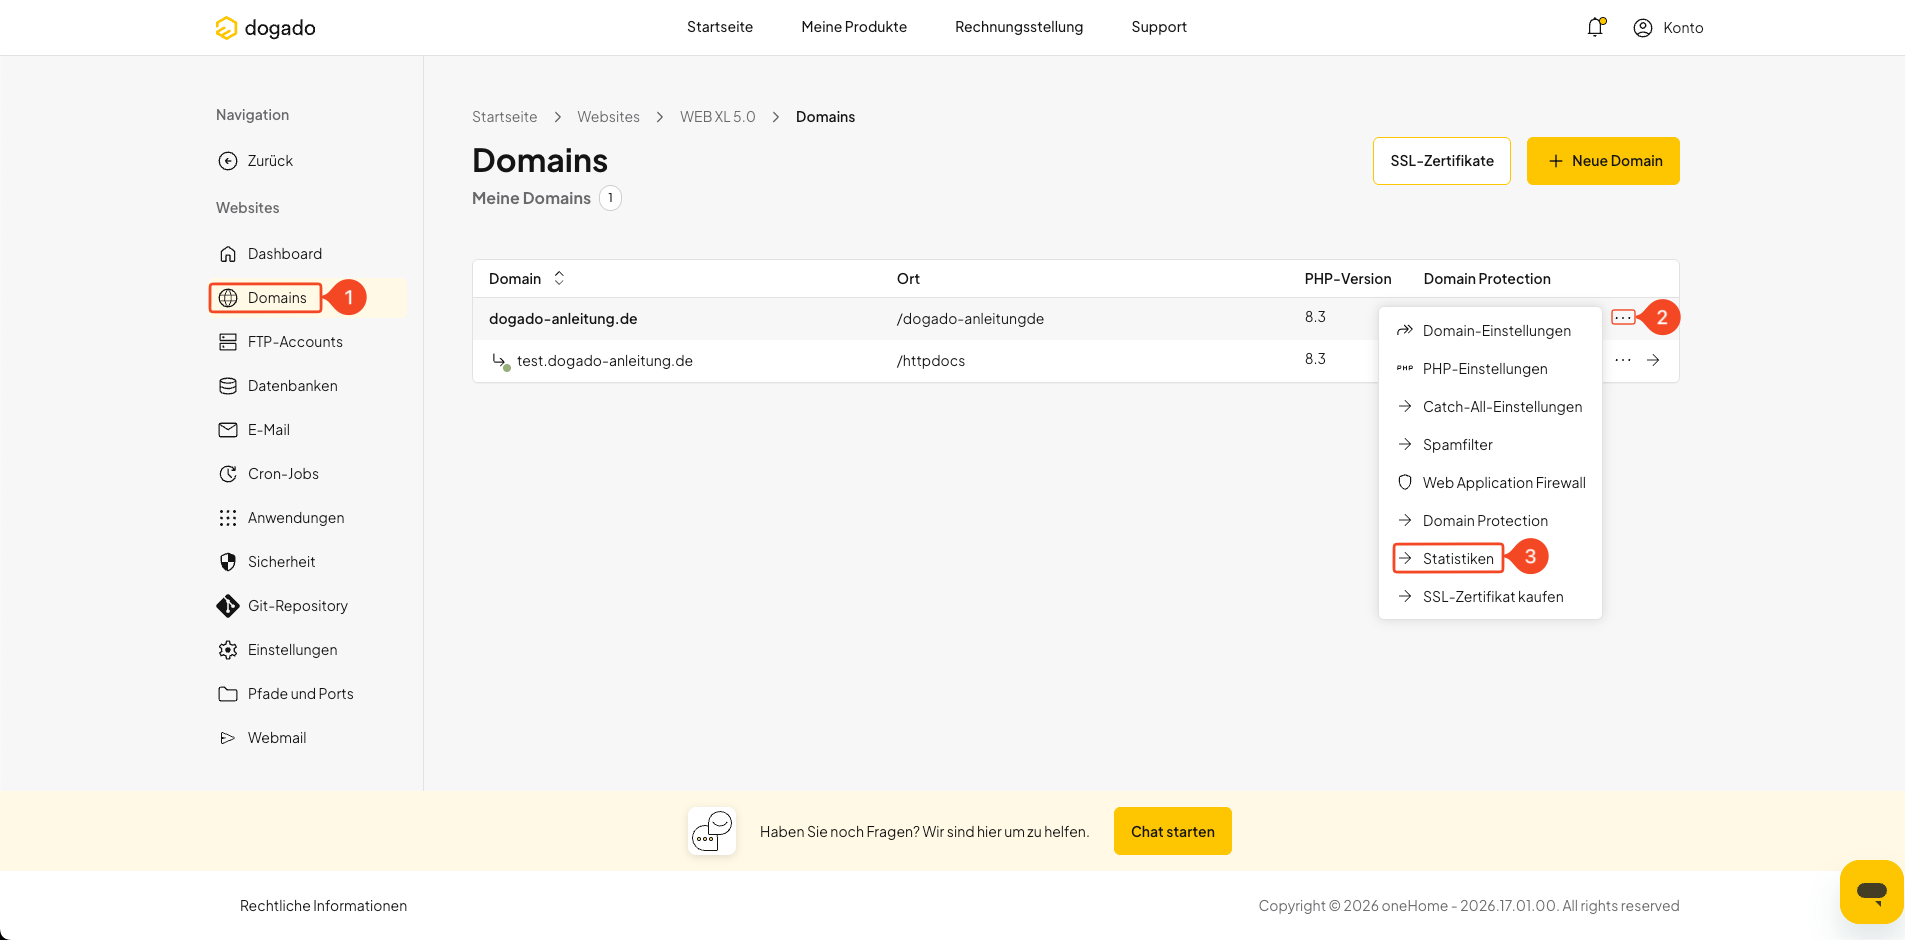Screen dimensions: 1905x940
Task: Click the /dogado-anleitungde path cell
Action: (970, 319)
